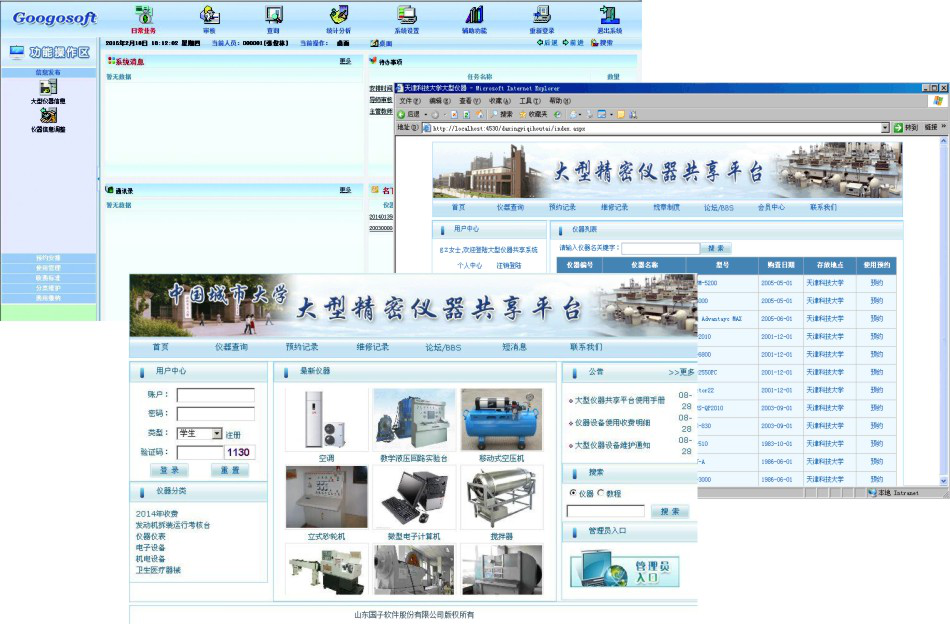Click the 账户 account input field

215,395
